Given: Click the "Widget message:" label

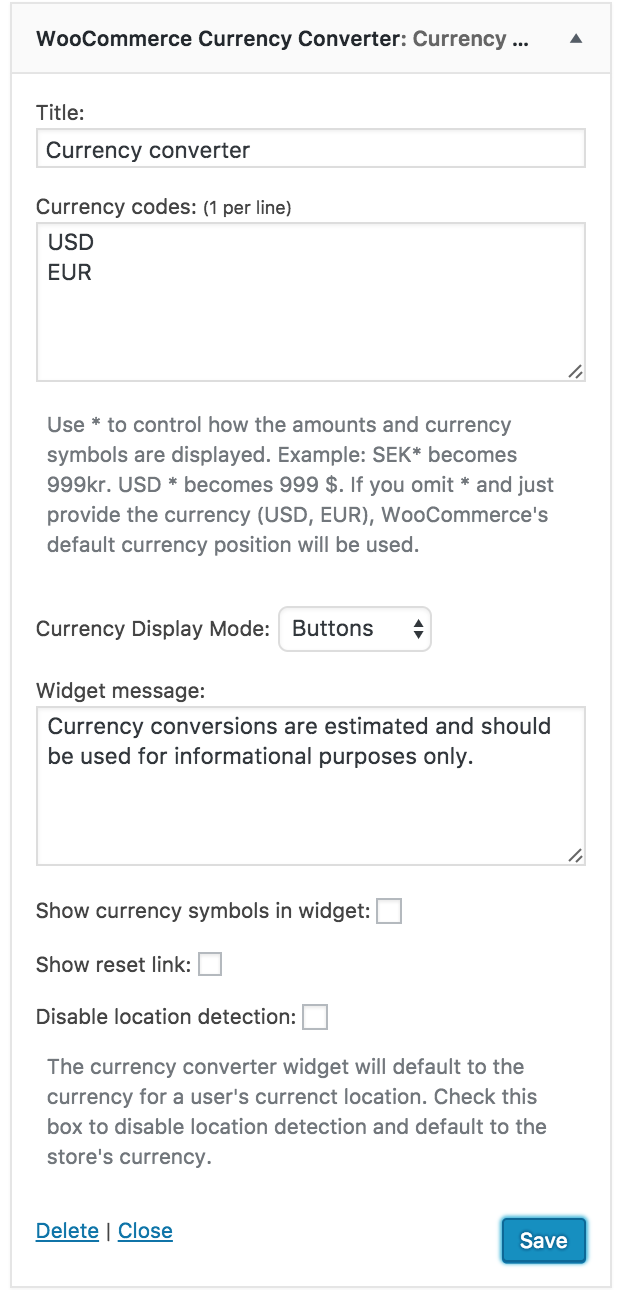Looking at the screenshot, I should (x=120, y=690).
